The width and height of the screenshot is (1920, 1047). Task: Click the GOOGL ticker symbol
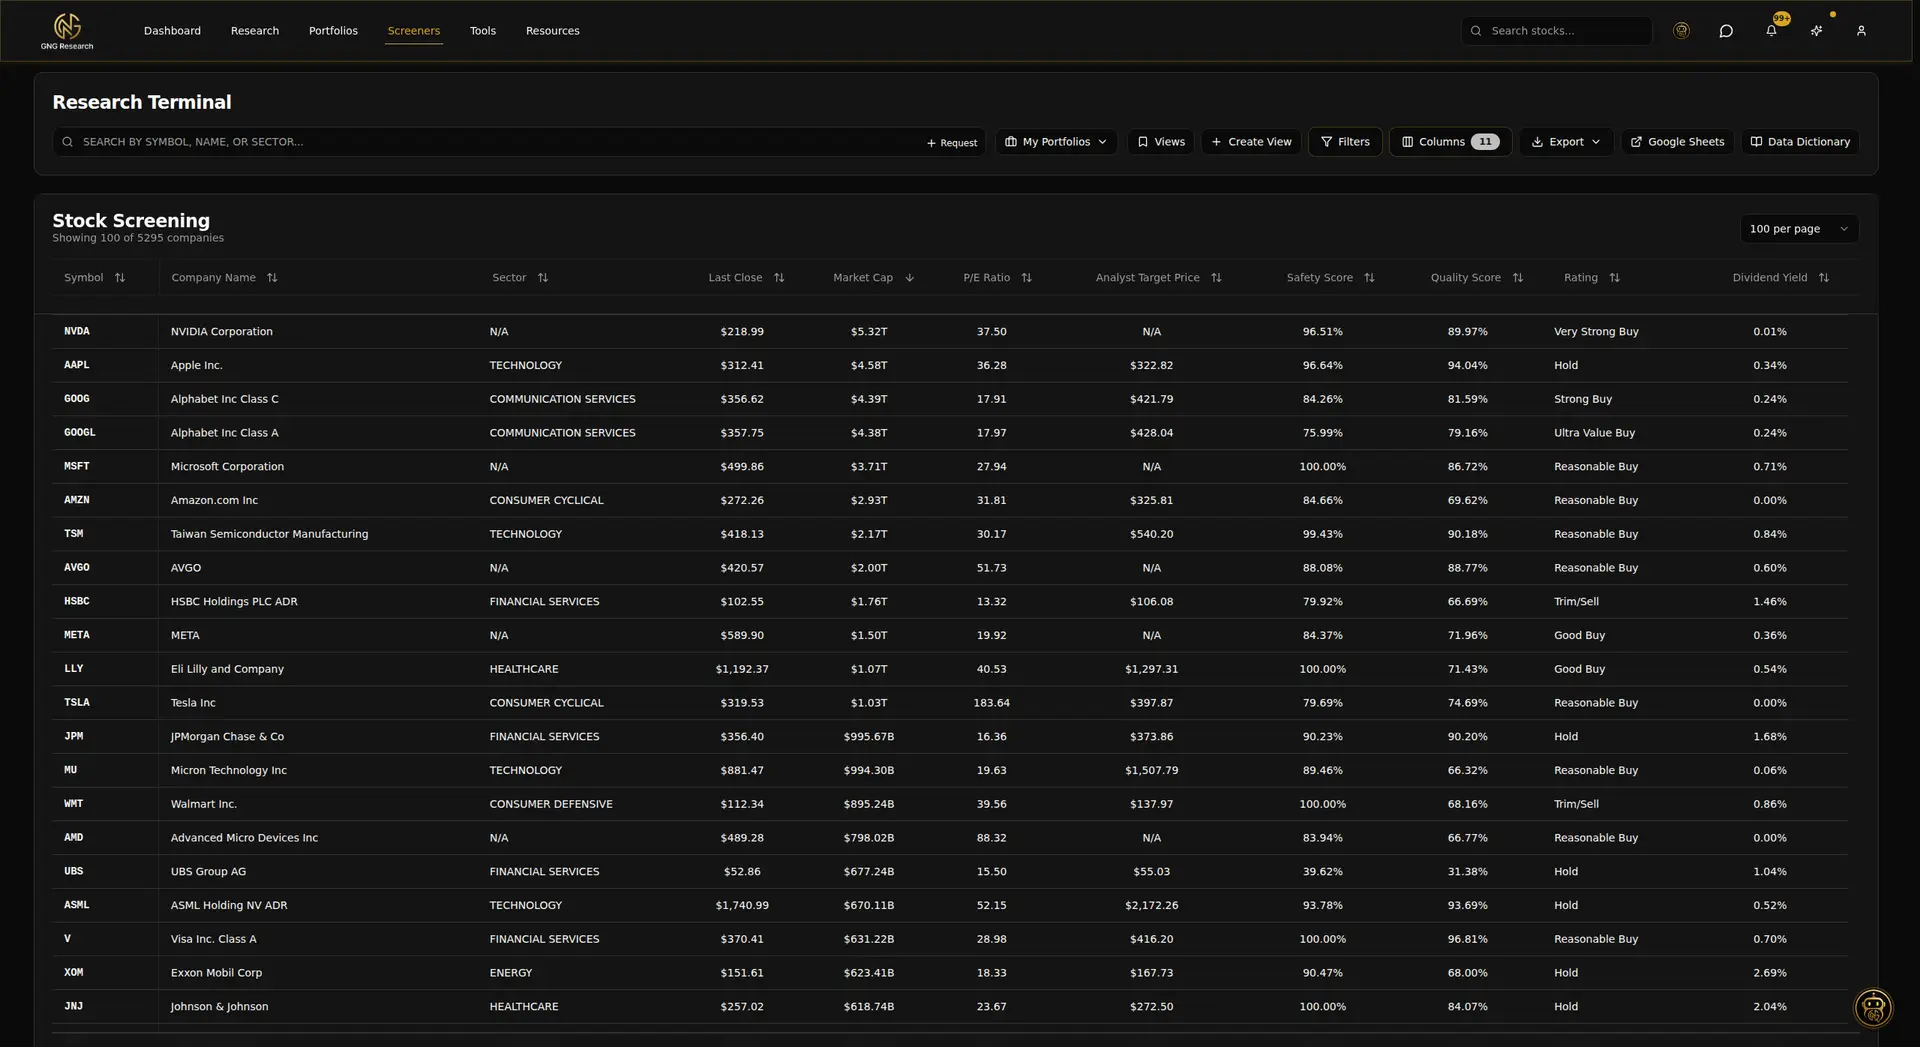click(80, 433)
